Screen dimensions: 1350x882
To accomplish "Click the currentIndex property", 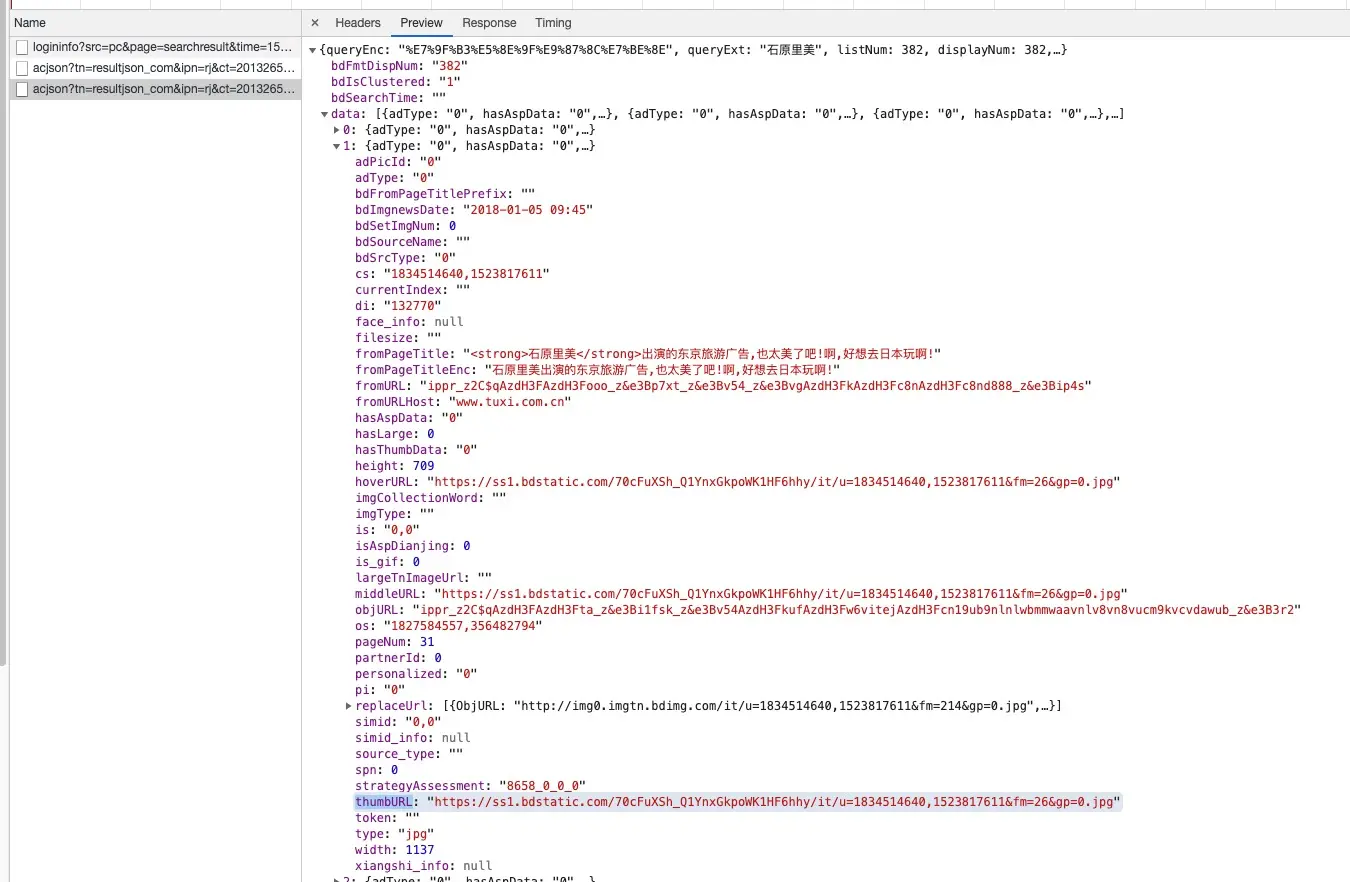I will 412,290.
